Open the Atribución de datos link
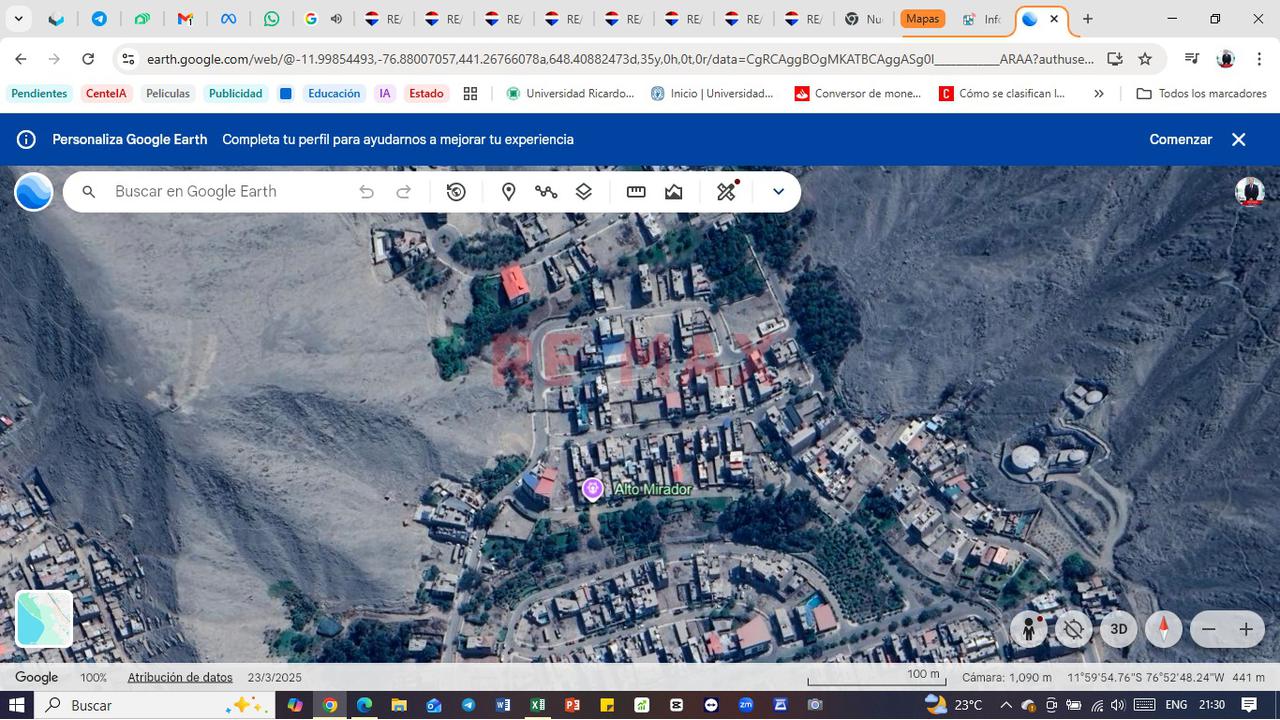The image size is (1280, 720). [x=180, y=677]
